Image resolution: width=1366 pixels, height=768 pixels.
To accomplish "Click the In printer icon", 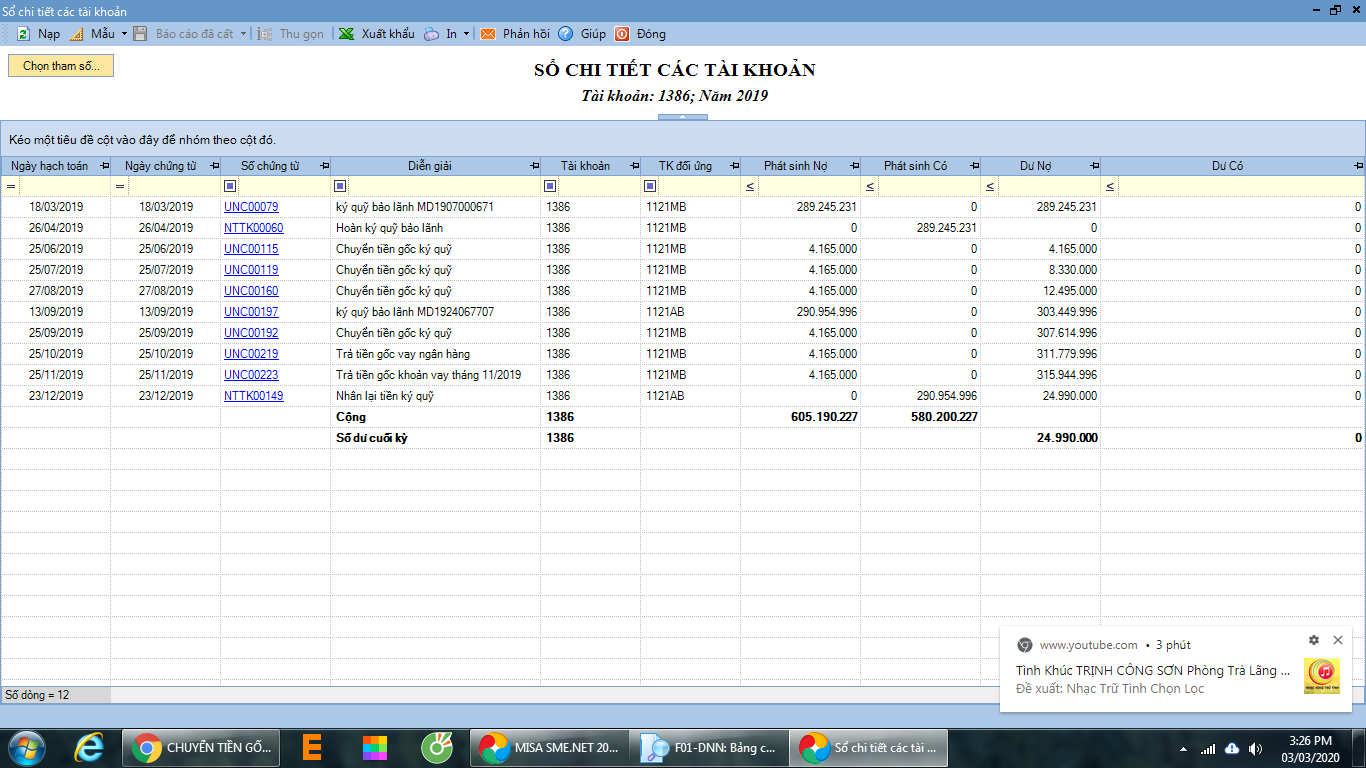I will click(431, 34).
